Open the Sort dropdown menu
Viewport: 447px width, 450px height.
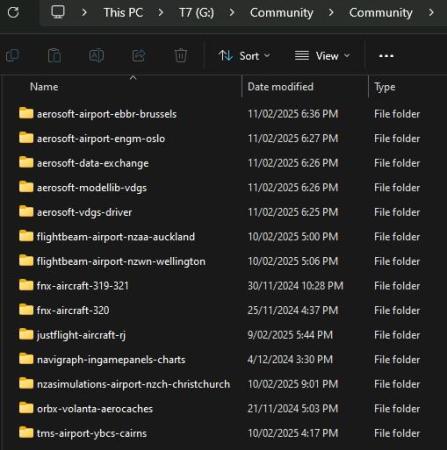pyautogui.click(x=244, y=56)
